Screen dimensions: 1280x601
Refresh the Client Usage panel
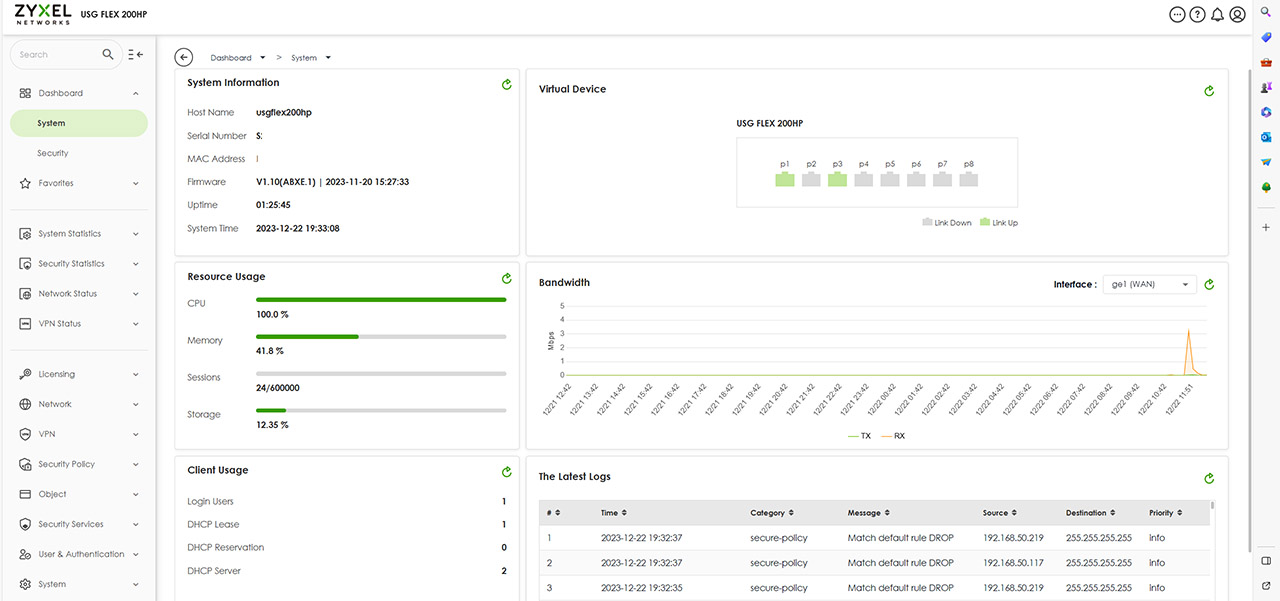507,472
